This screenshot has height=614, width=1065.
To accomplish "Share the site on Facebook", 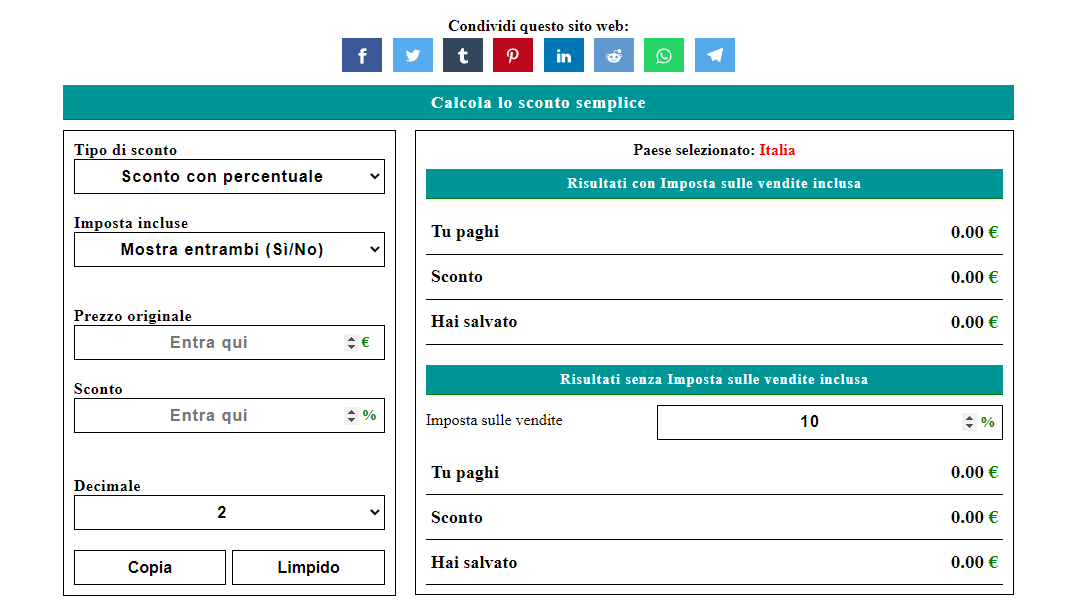I will coord(361,55).
